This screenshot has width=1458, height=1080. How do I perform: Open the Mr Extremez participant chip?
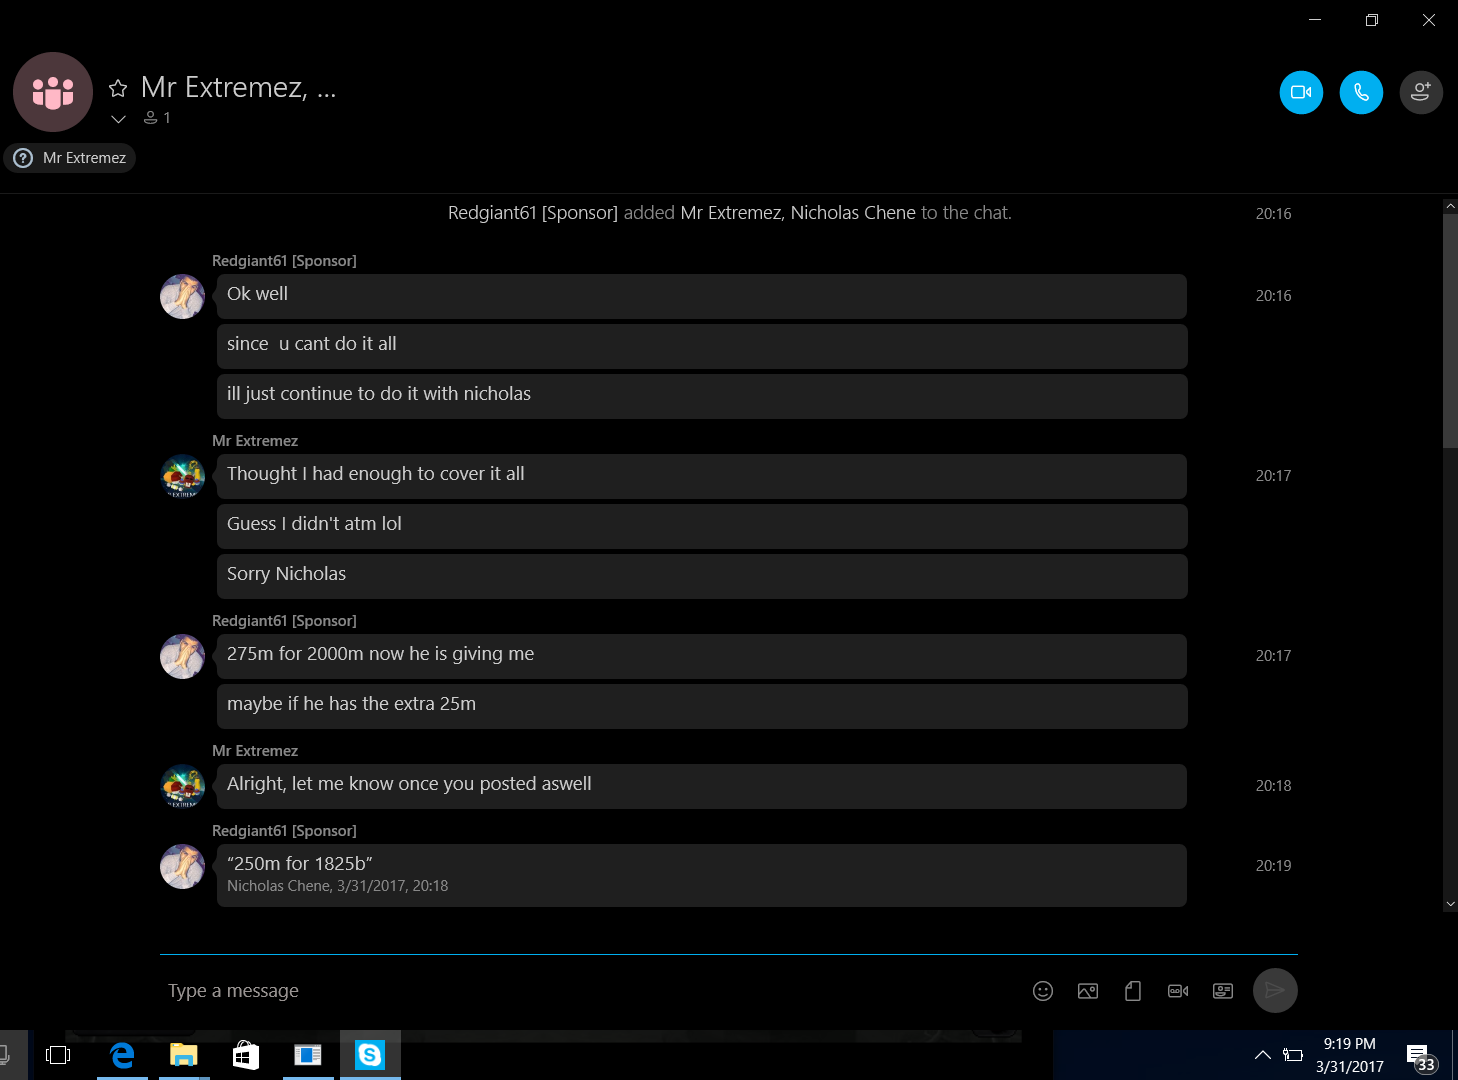[x=70, y=158]
